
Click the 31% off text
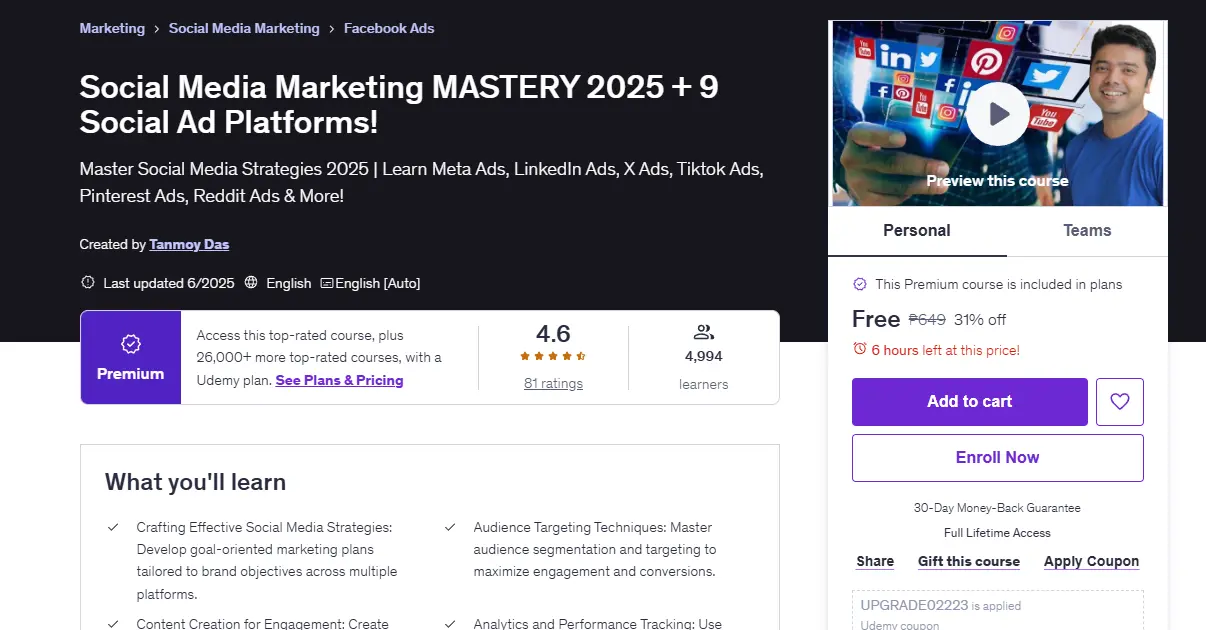pyautogui.click(x=980, y=320)
